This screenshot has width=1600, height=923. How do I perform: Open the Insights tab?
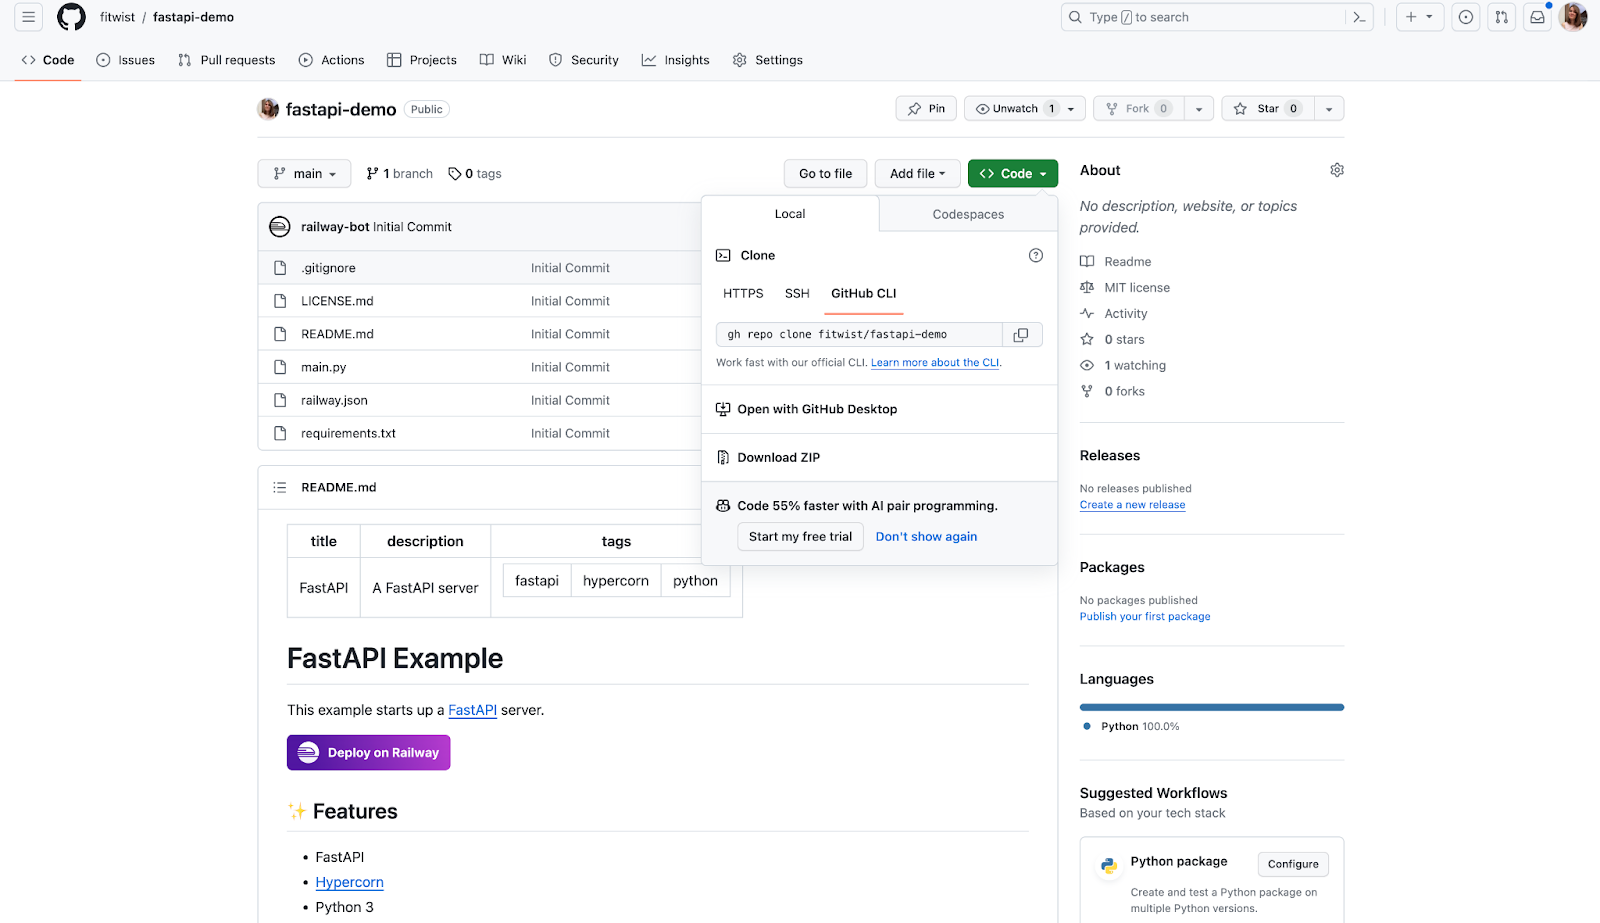pos(676,60)
